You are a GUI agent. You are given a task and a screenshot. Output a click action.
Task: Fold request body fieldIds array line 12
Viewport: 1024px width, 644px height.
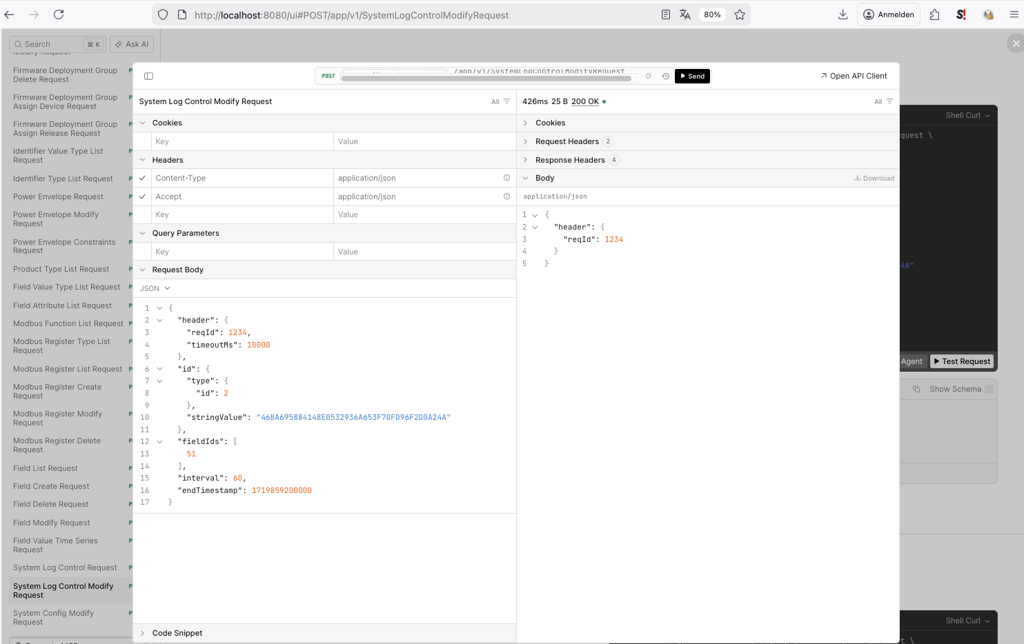coord(159,442)
